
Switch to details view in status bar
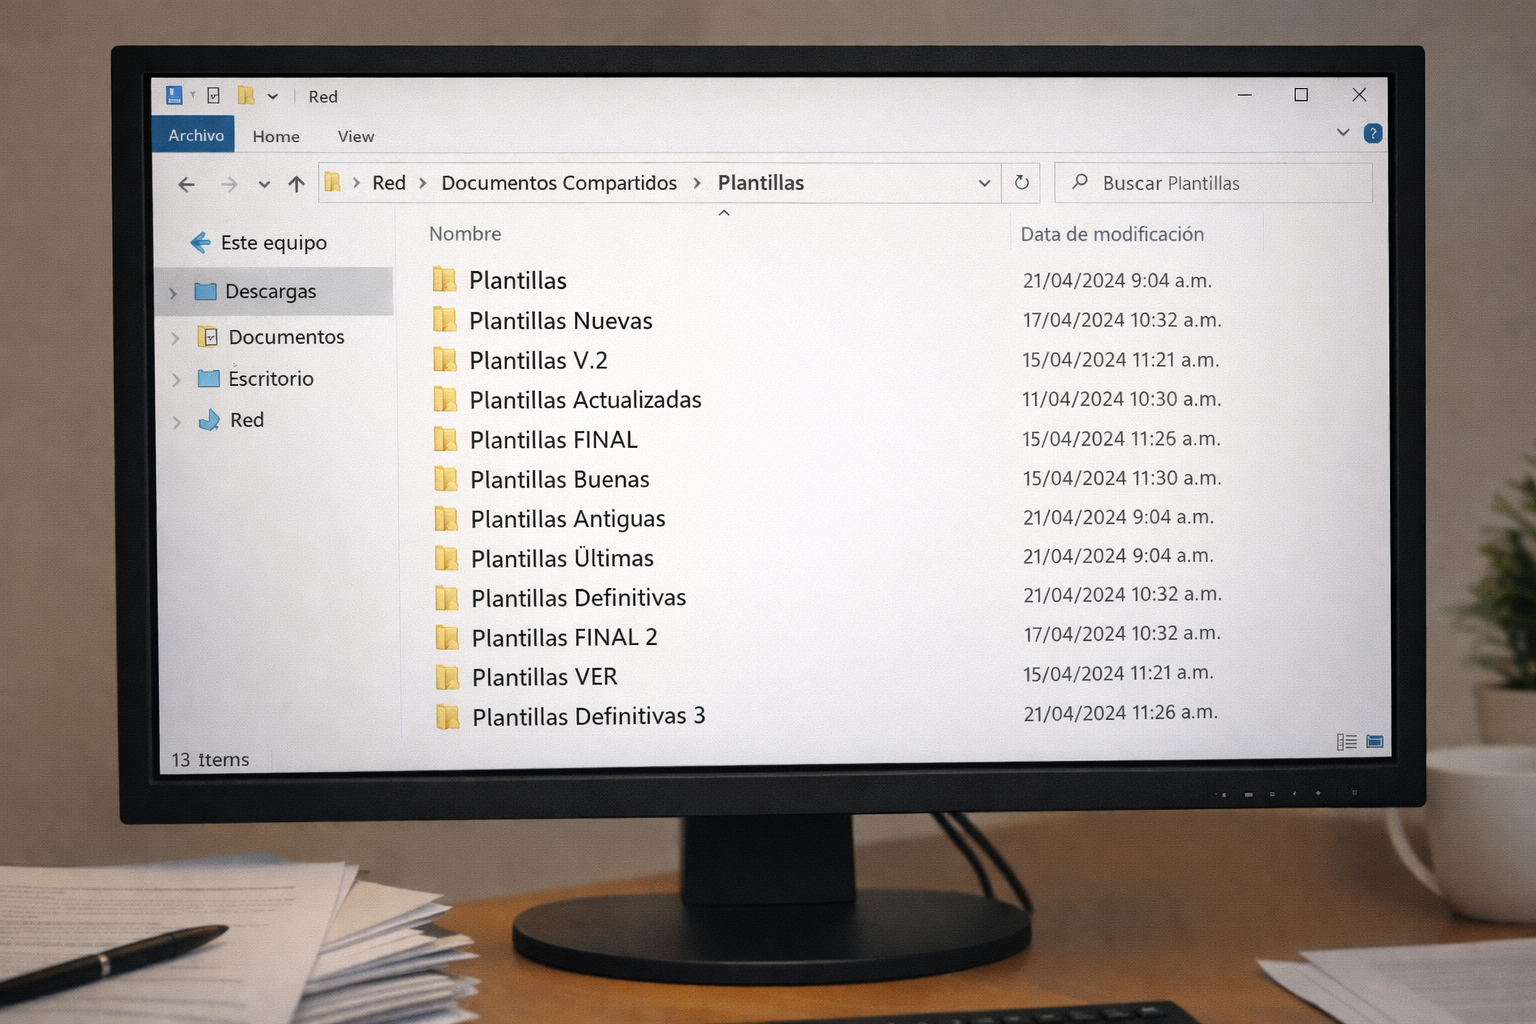pyautogui.click(x=1346, y=742)
